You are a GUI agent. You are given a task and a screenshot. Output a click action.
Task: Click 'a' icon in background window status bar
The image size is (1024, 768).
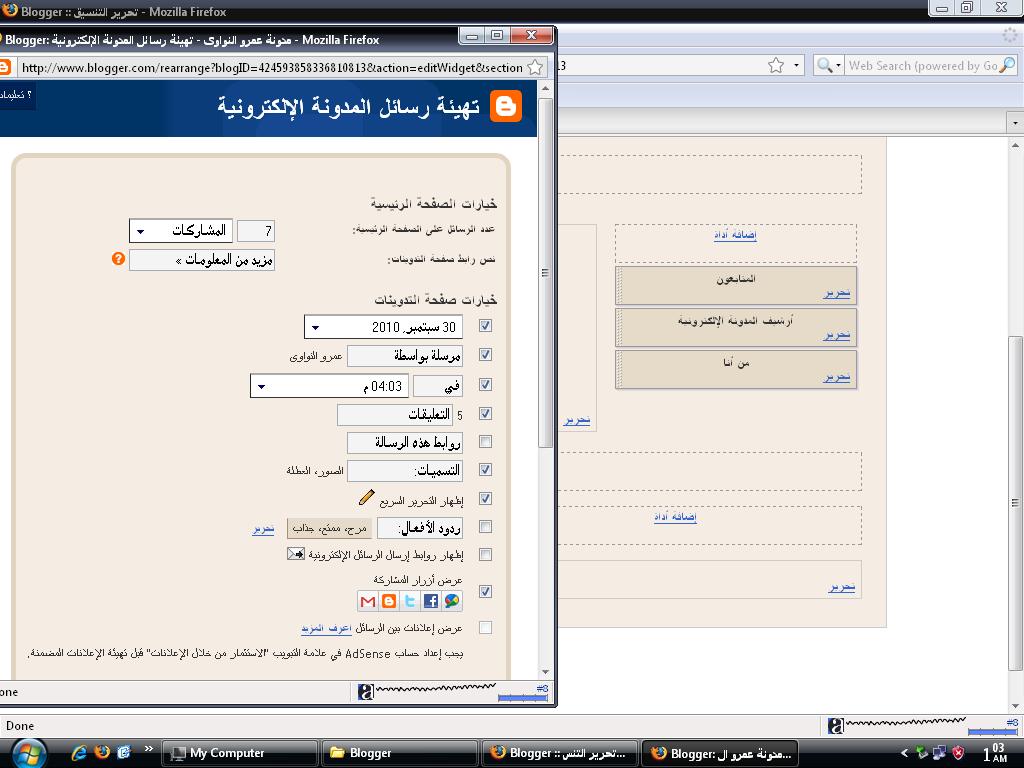(x=836, y=726)
